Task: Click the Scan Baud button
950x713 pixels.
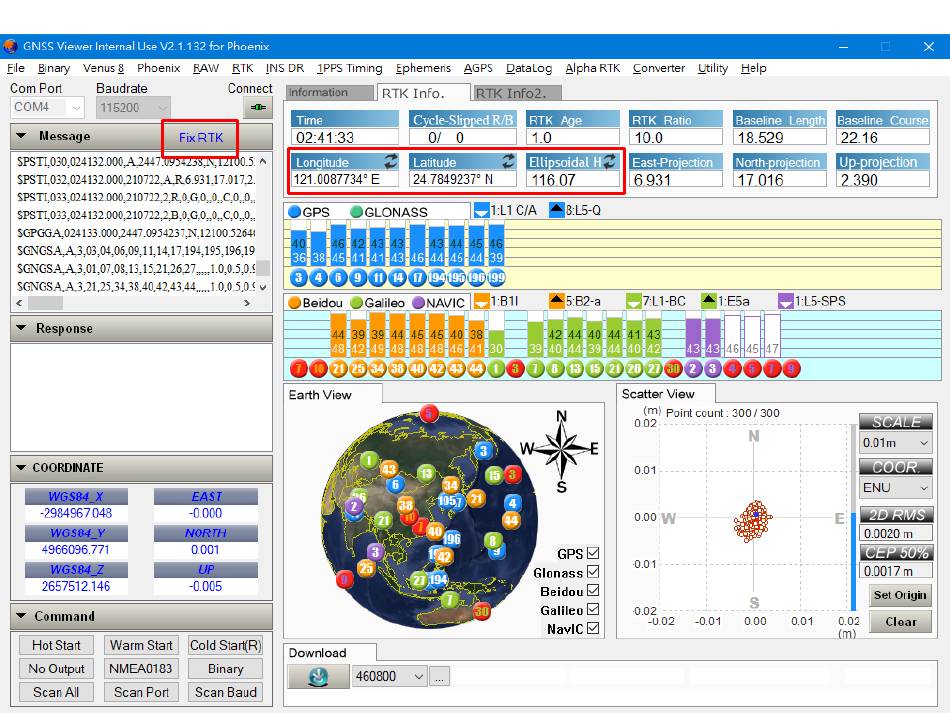Action: 225,692
